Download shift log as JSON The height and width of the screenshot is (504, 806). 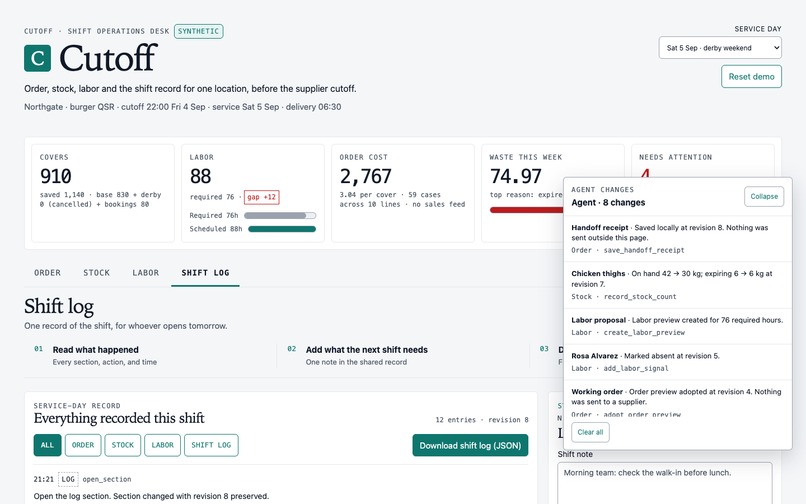(470, 445)
